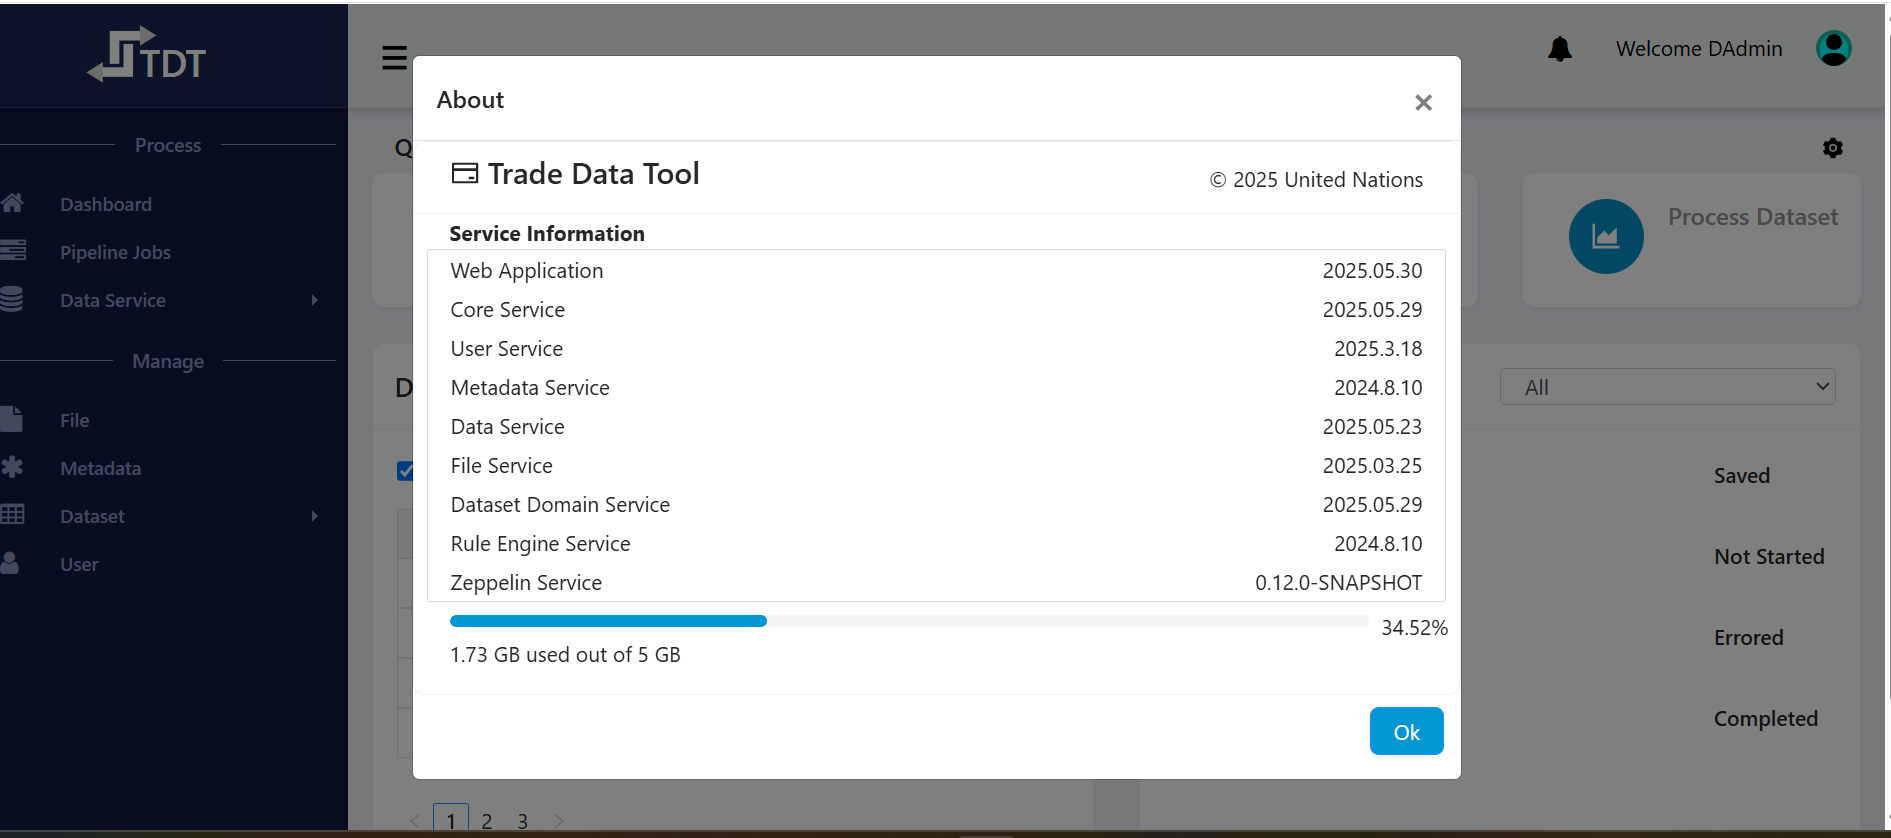Click the notification bell icon
This screenshot has height=838, width=1891.
[x=1559, y=49]
